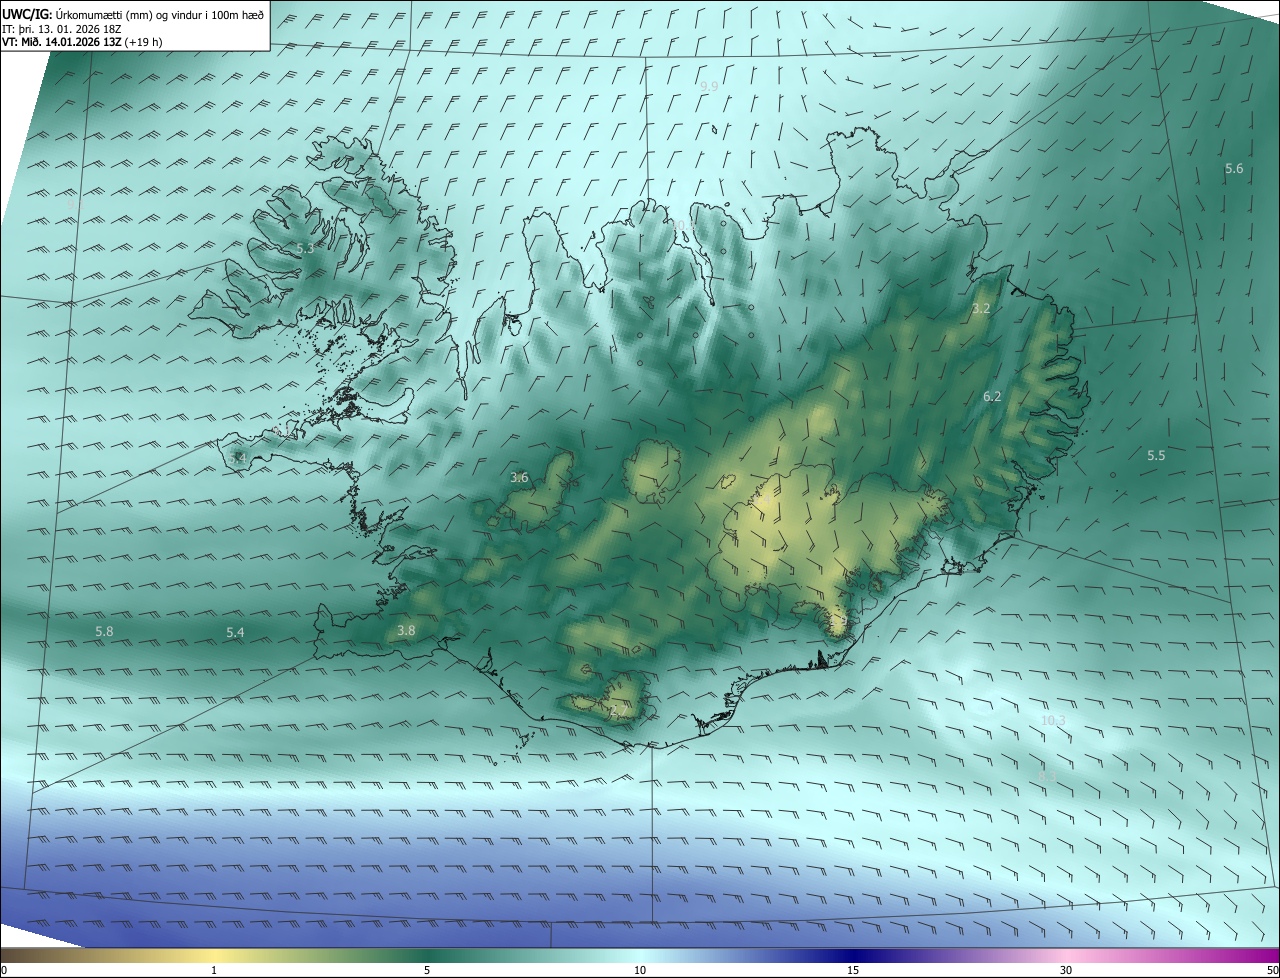Select the 3.2 value label on the map
The height and width of the screenshot is (978, 1280).
[x=981, y=308]
